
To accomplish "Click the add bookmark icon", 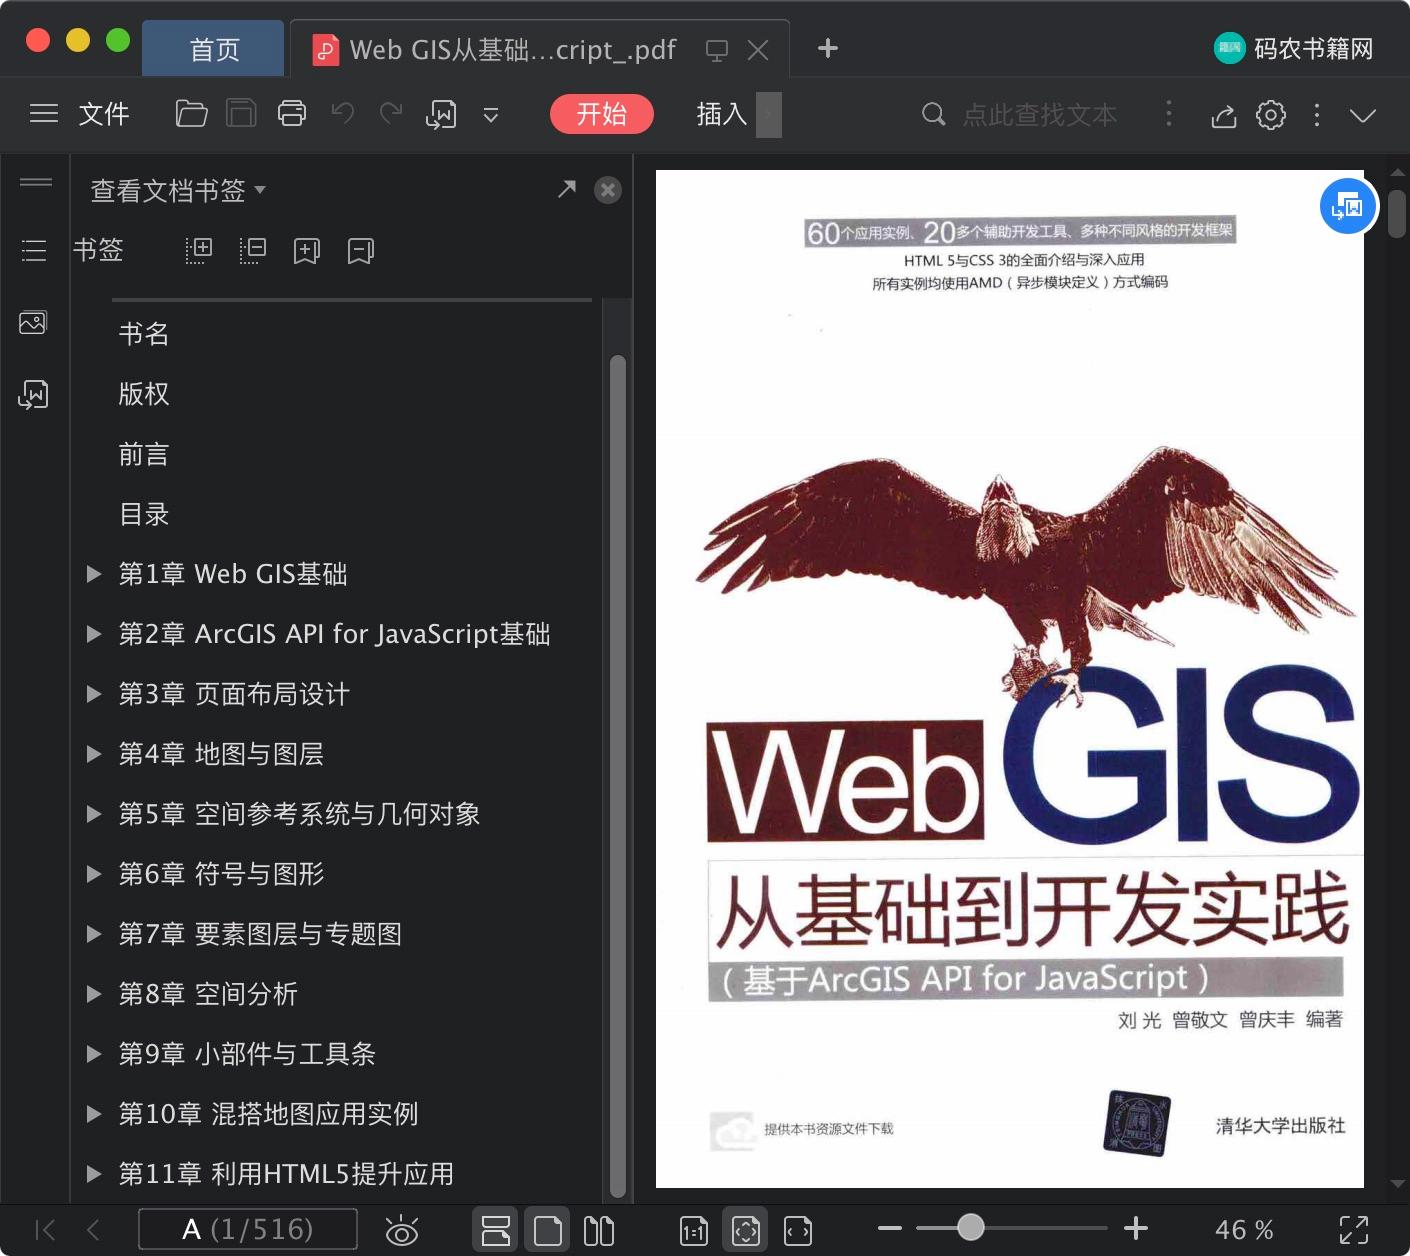I will tap(306, 250).
